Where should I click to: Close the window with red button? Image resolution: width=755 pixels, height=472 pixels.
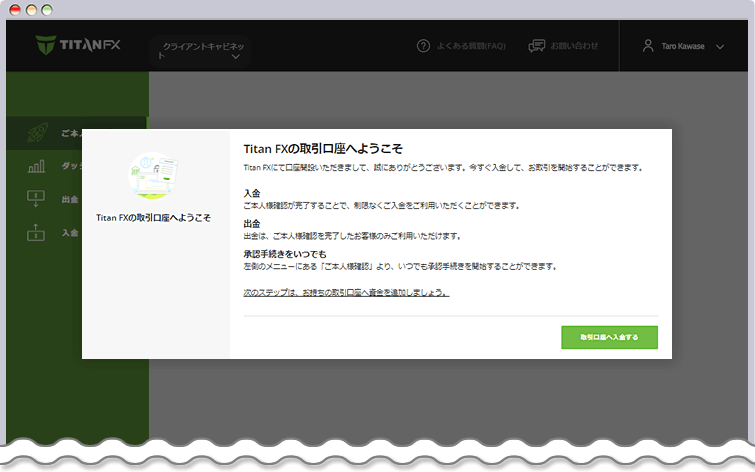[15, 10]
